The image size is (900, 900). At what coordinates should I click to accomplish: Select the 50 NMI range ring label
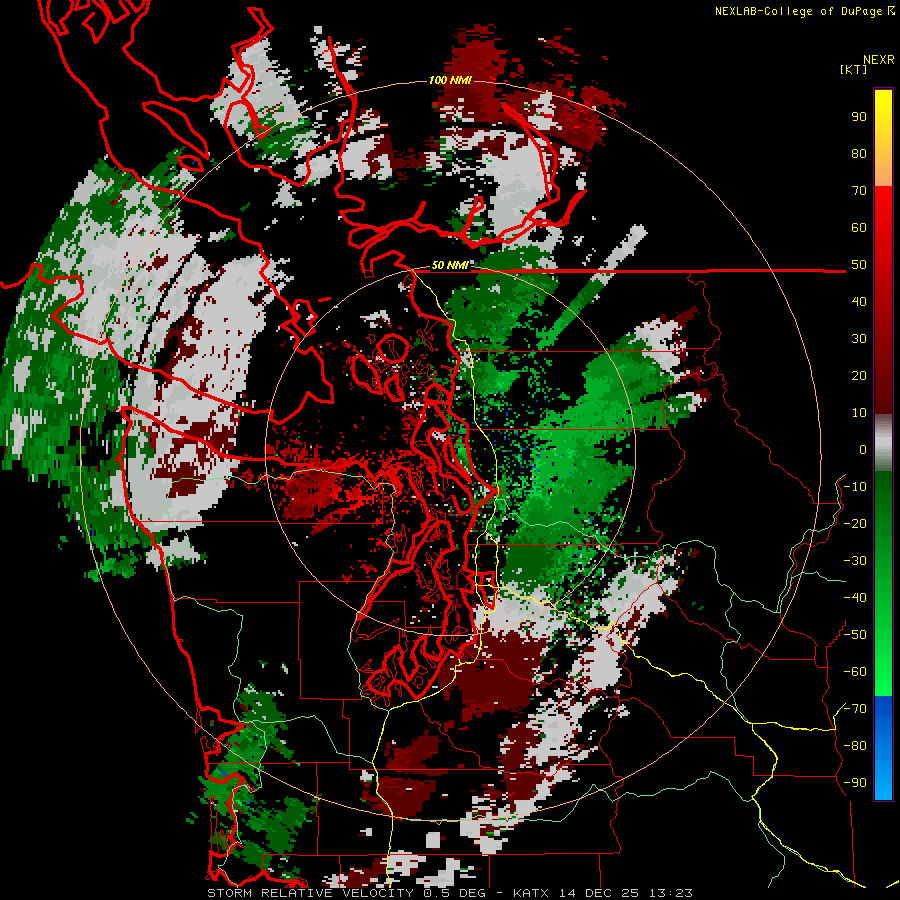coord(450,265)
